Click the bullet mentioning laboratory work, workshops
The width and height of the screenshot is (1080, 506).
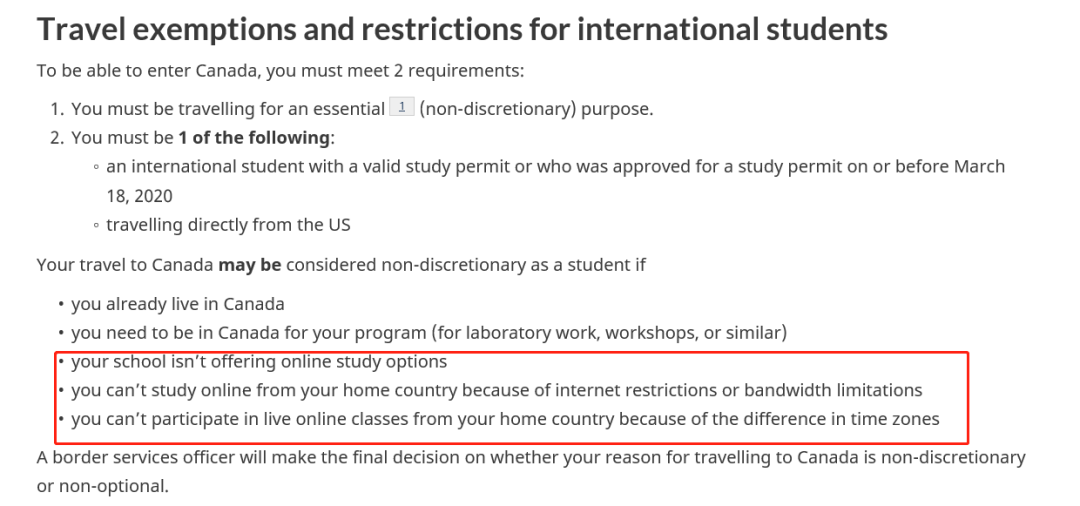click(428, 333)
